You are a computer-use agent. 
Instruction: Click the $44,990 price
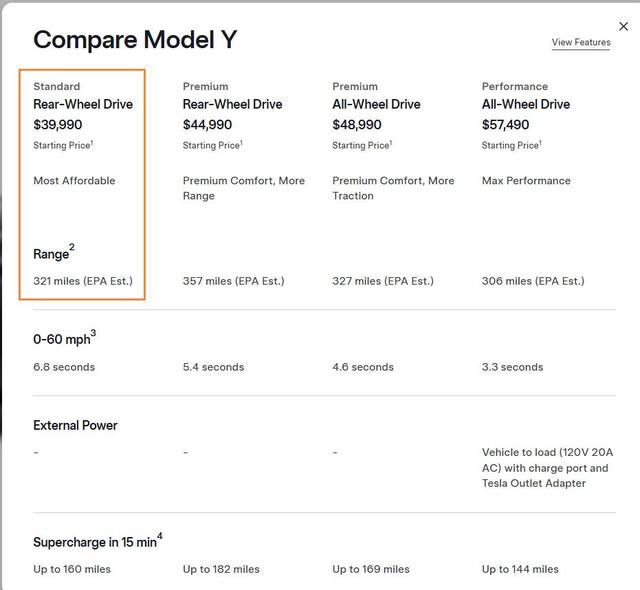pyautogui.click(x=207, y=125)
